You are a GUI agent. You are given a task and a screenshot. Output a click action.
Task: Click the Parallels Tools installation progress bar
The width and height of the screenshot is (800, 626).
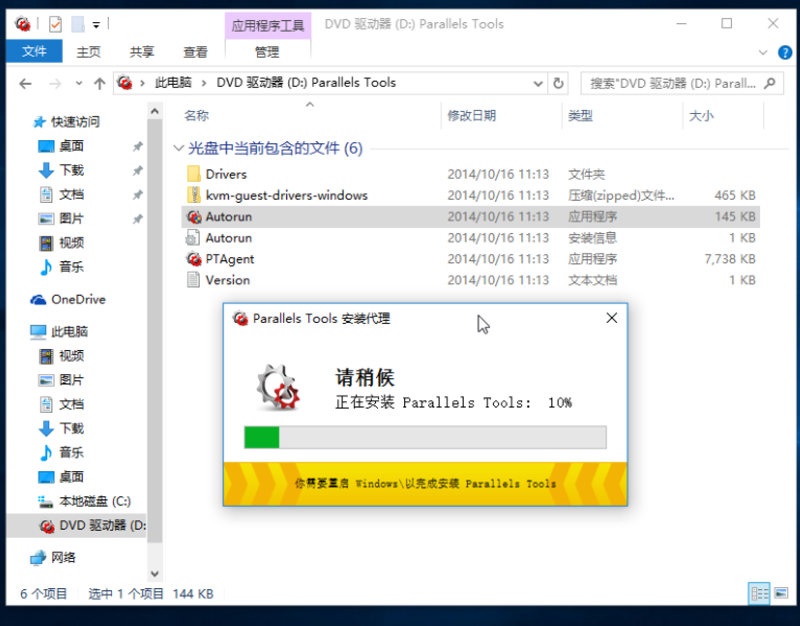click(x=426, y=437)
